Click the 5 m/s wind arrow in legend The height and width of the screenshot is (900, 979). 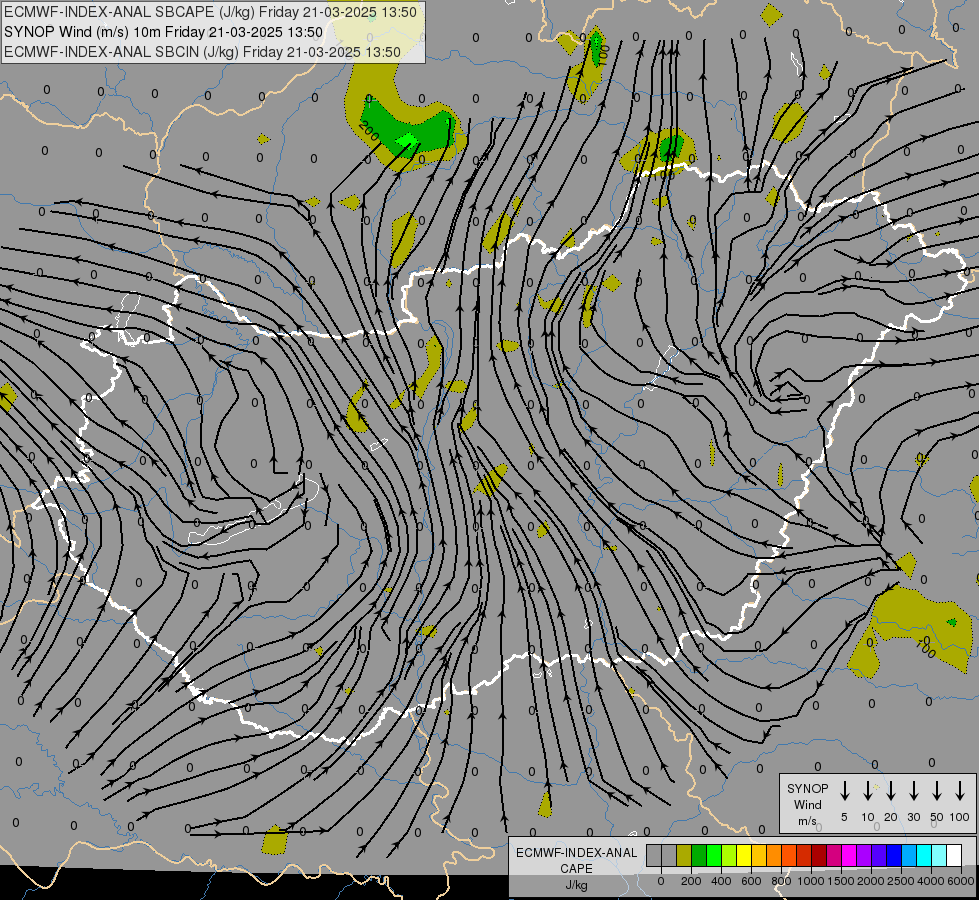pyautogui.click(x=844, y=791)
